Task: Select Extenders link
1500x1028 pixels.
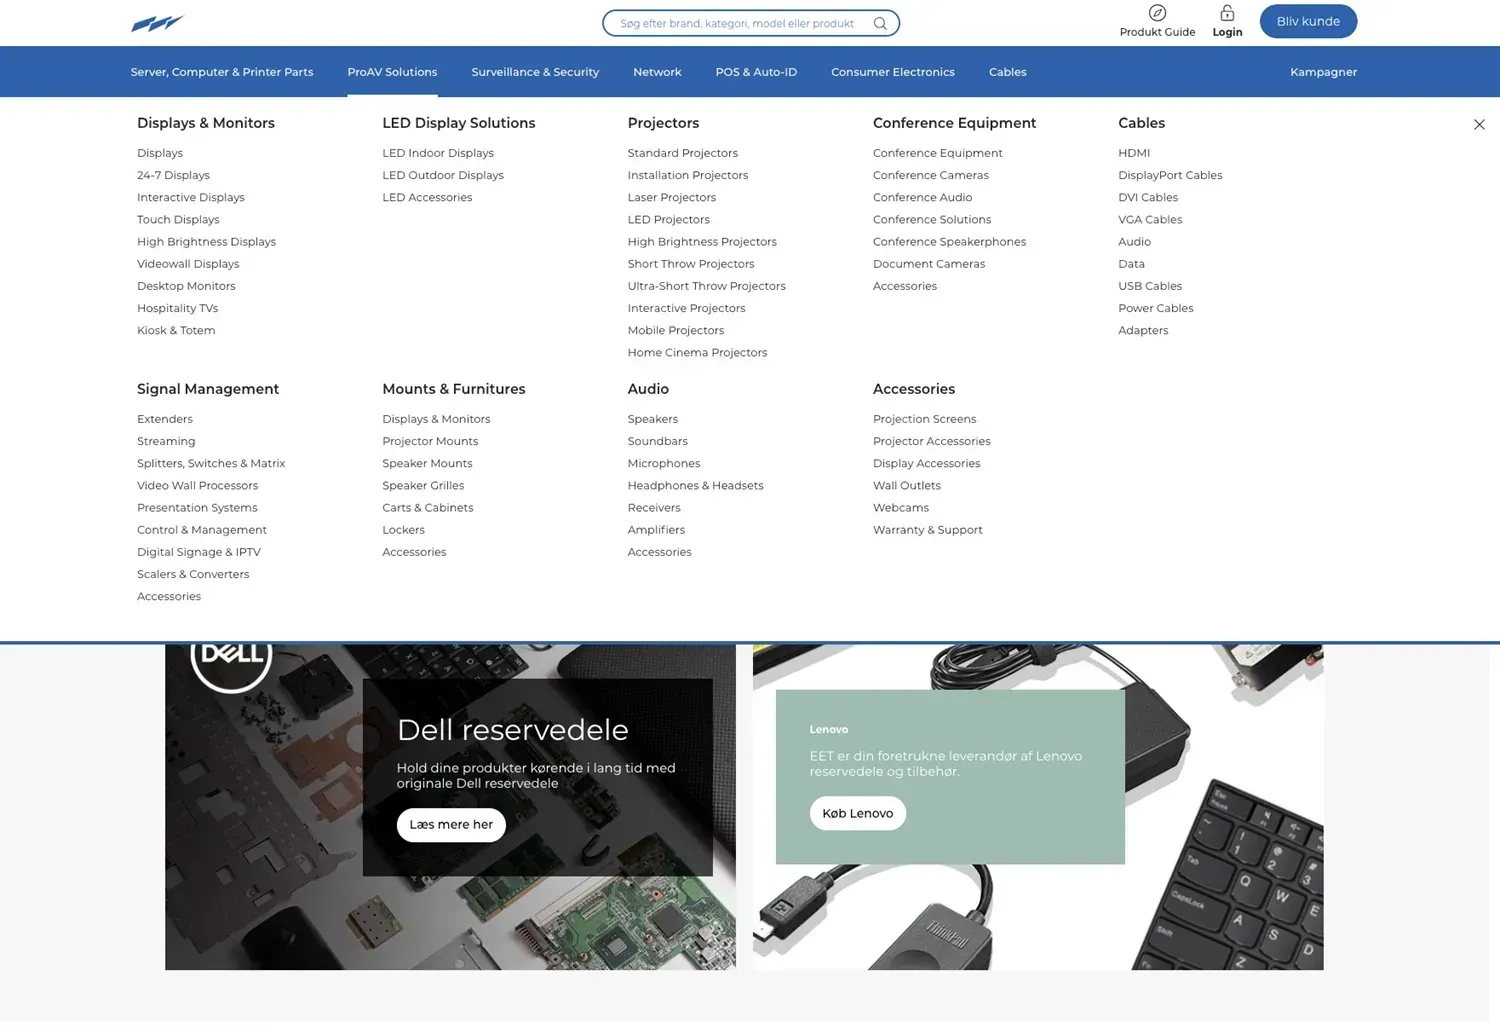Action: coord(165,419)
